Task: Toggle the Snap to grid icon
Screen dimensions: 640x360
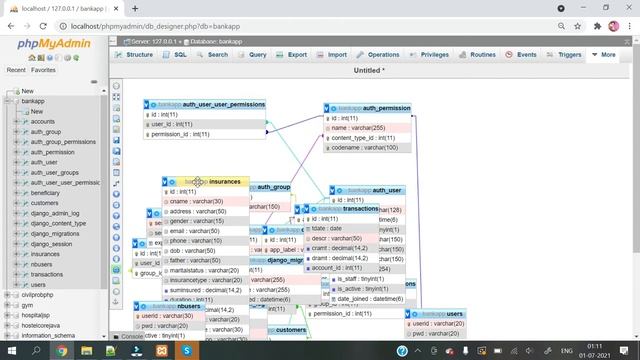Action: click(116, 238)
